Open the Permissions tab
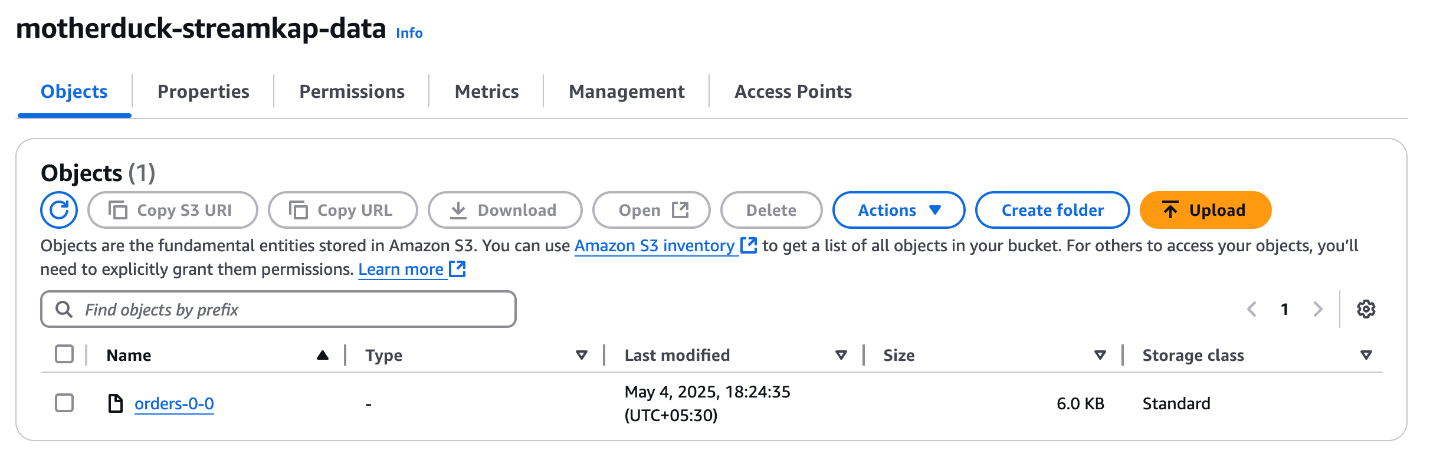This screenshot has width=1430, height=460. (352, 91)
